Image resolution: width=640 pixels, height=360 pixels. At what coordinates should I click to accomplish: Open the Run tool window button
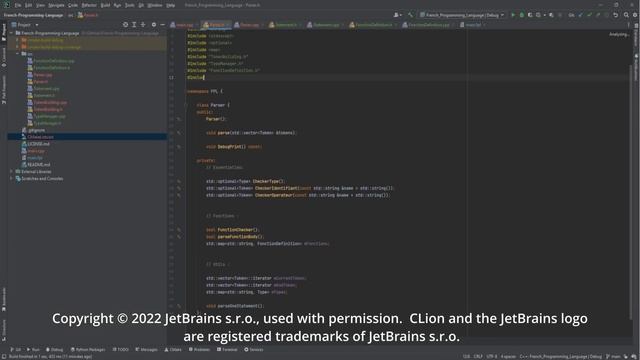[33, 350]
